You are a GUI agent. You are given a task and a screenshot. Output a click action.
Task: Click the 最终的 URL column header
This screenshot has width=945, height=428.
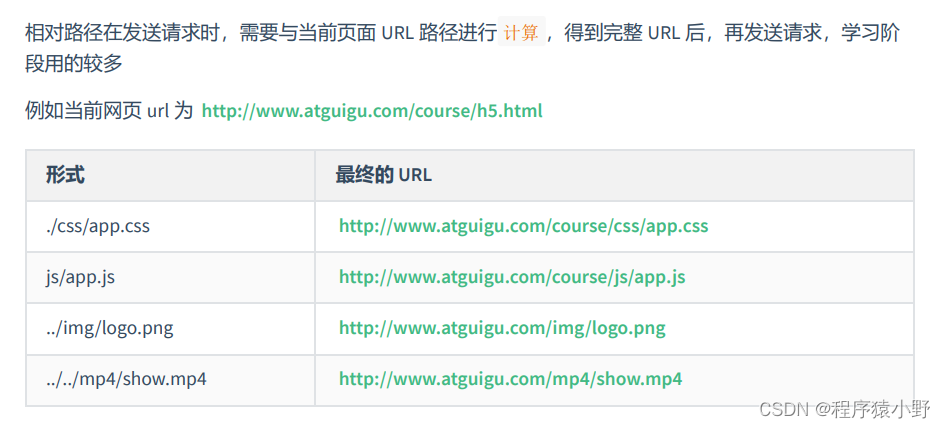click(x=383, y=175)
